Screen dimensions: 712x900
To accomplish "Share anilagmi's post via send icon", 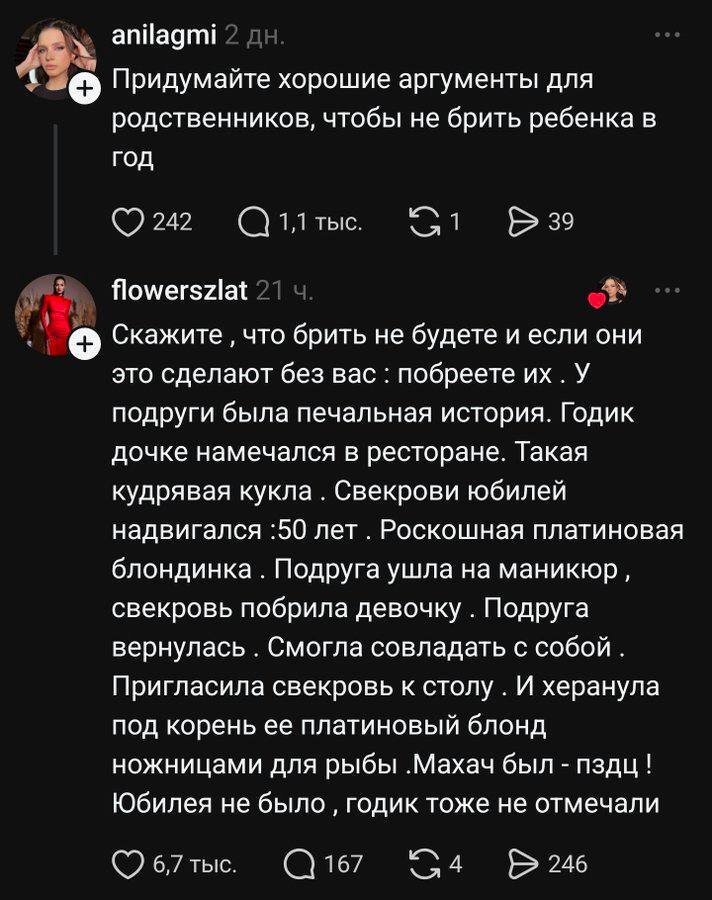I will (x=523, y=222).
